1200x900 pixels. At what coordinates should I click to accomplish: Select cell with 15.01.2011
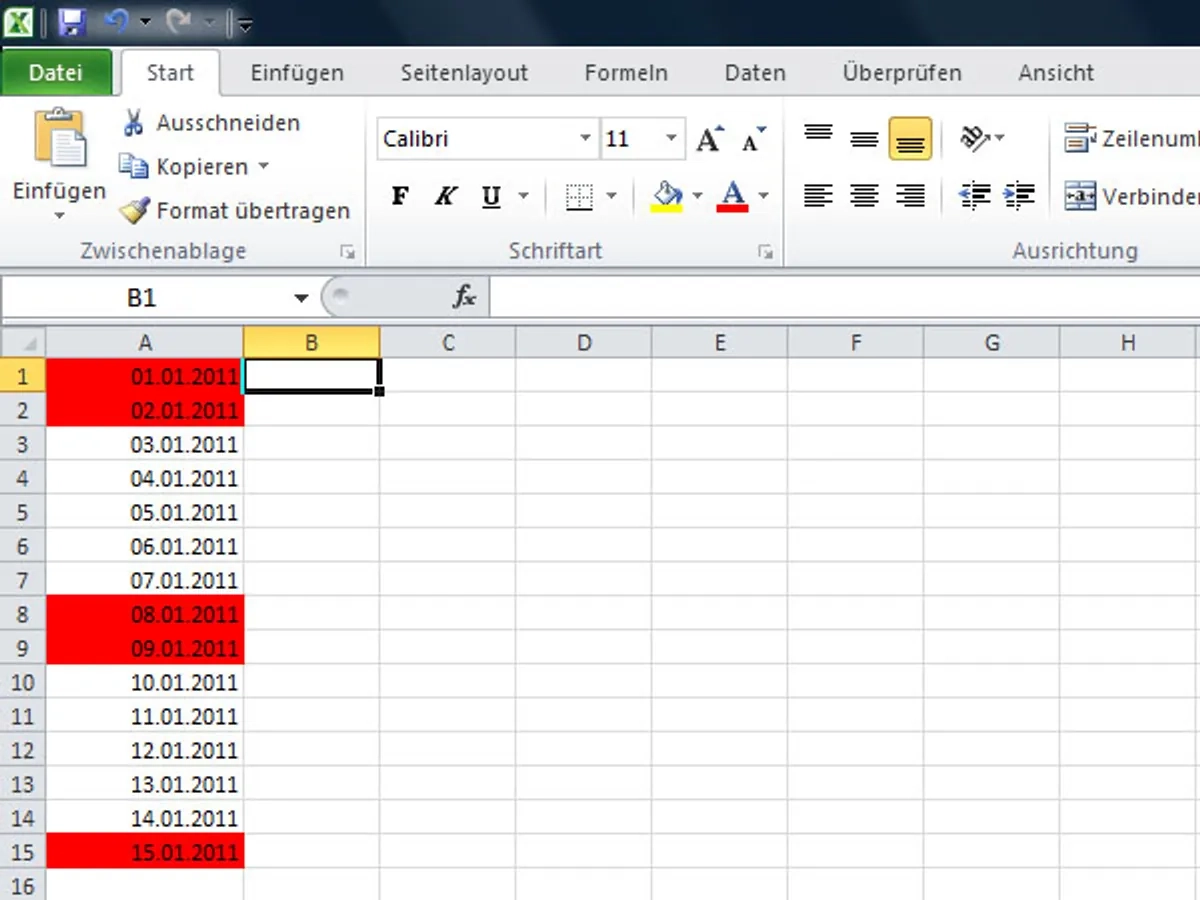[145, 853]
